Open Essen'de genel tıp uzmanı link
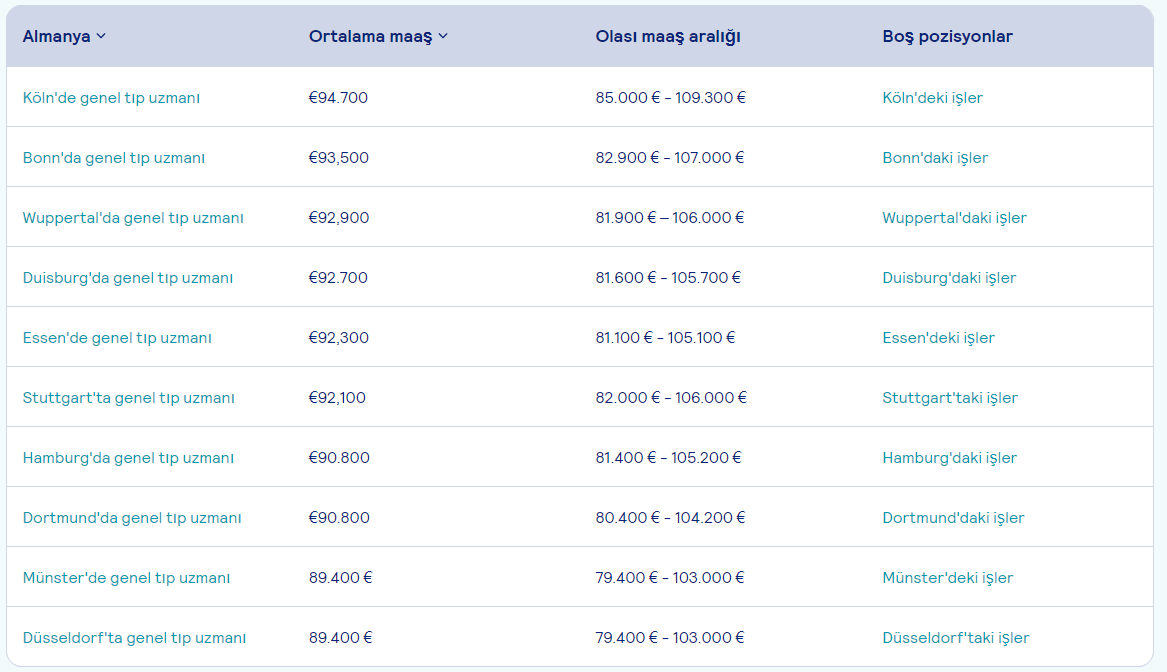The height and width of the screenshot is (672, 1167). point(117,338)
